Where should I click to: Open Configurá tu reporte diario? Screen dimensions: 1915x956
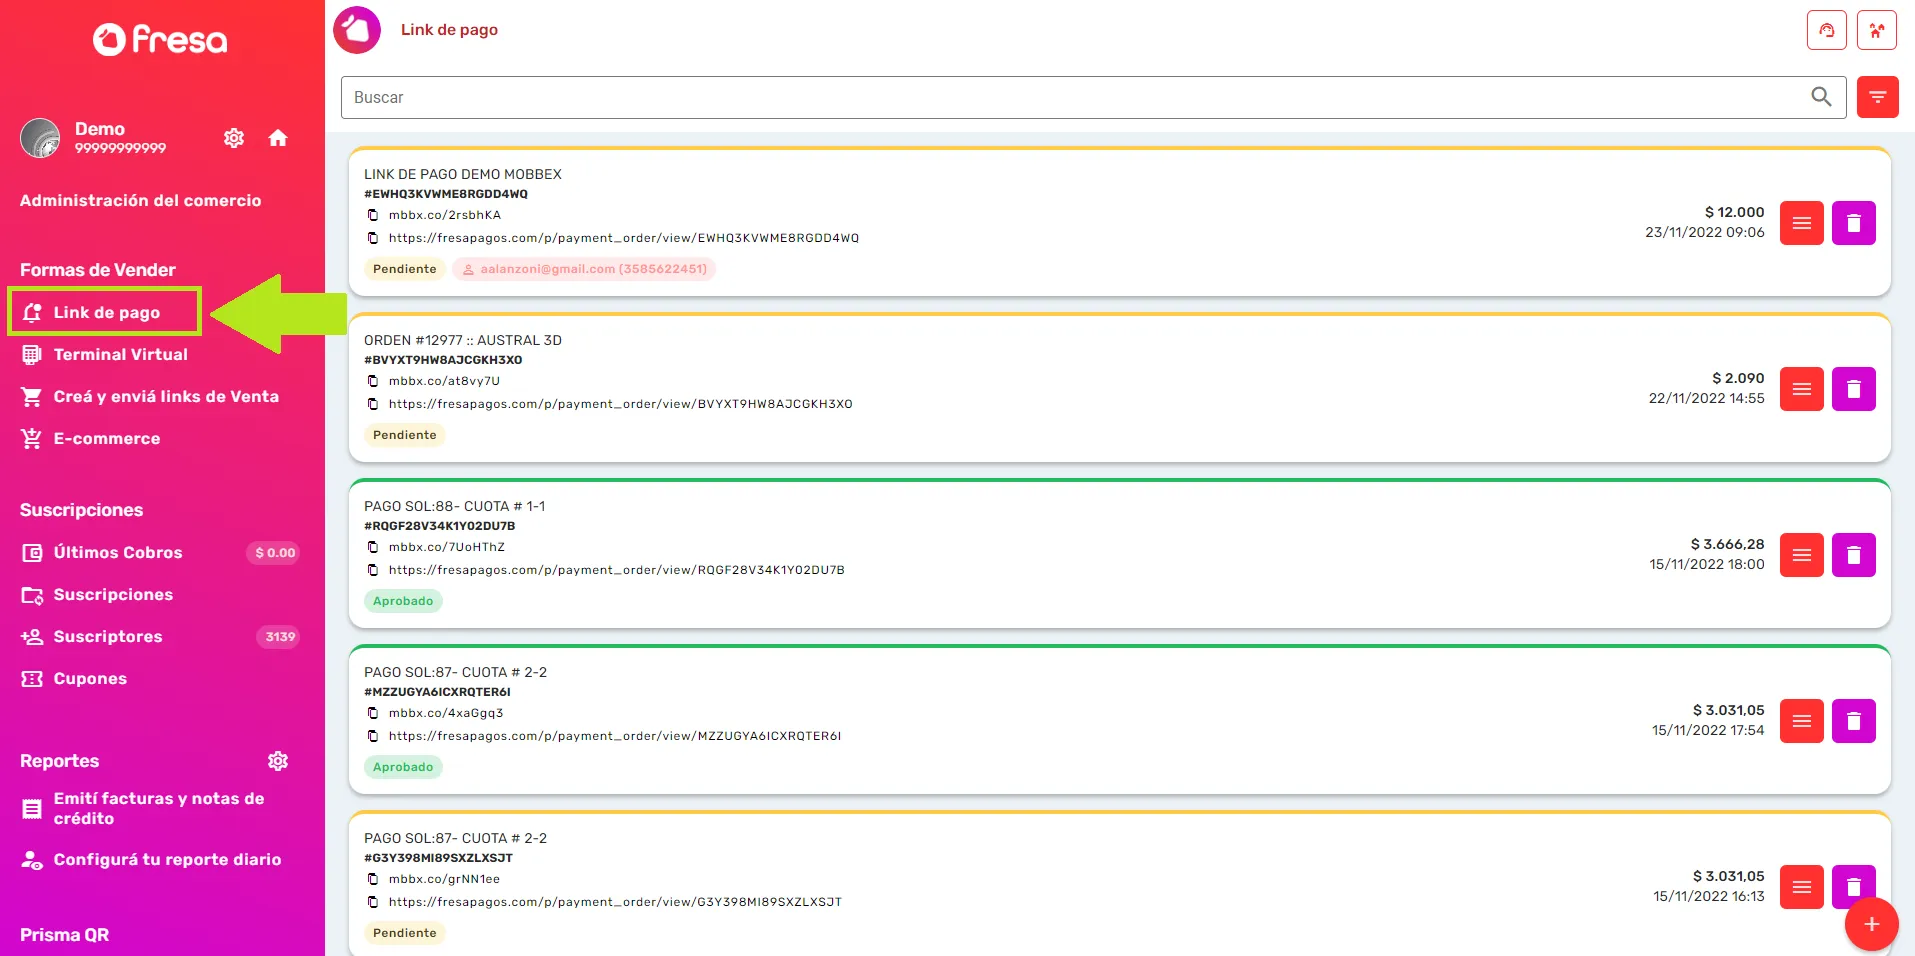point(151,859)
